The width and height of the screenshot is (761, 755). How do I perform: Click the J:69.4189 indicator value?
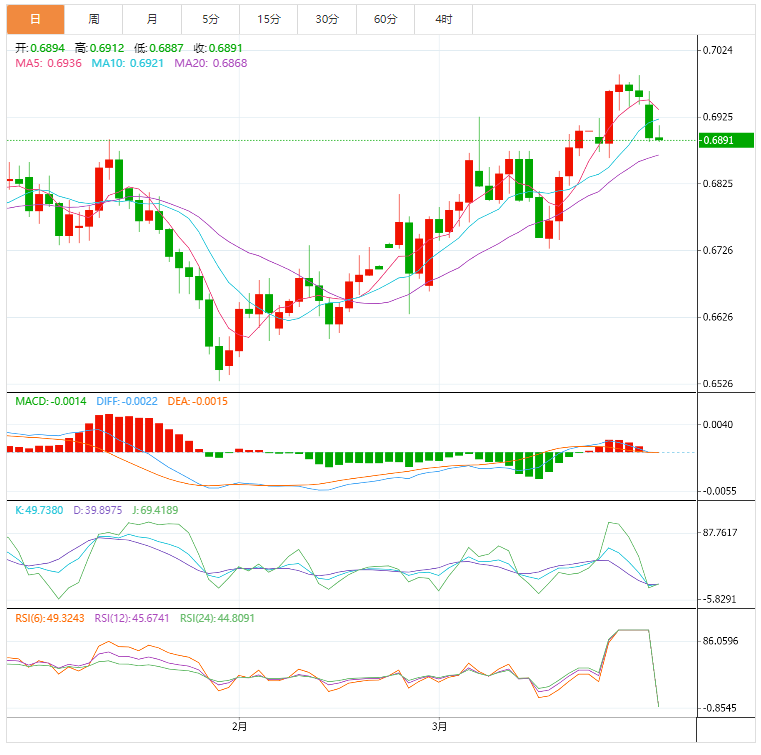tap(155, 510)
